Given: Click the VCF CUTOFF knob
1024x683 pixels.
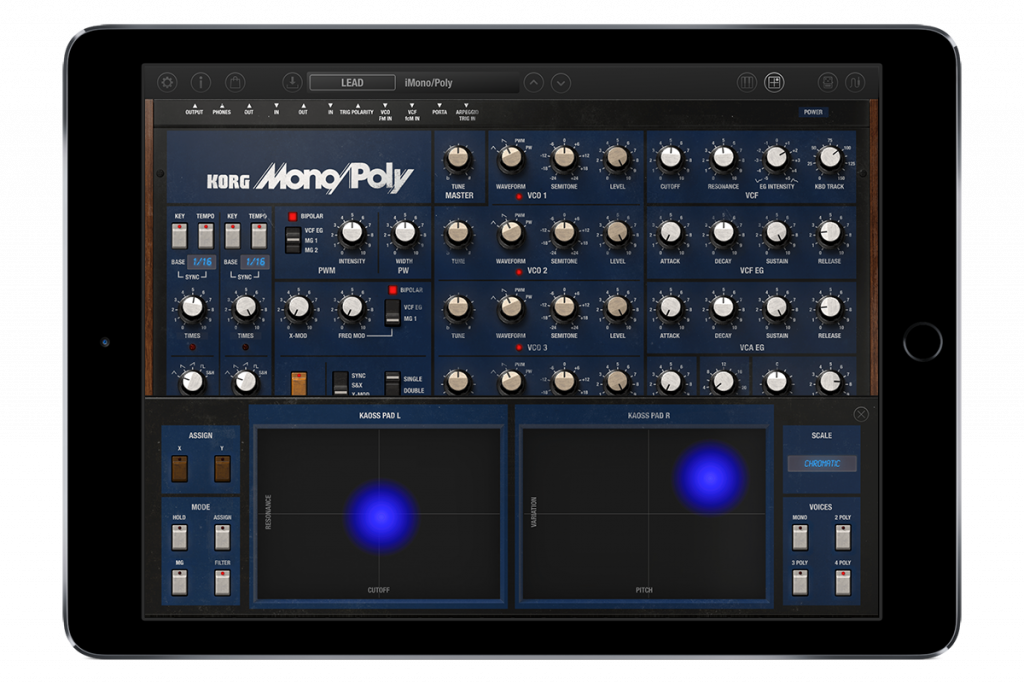Looking at the screenshot, I should pyautogui.click(x=670, y=158).
